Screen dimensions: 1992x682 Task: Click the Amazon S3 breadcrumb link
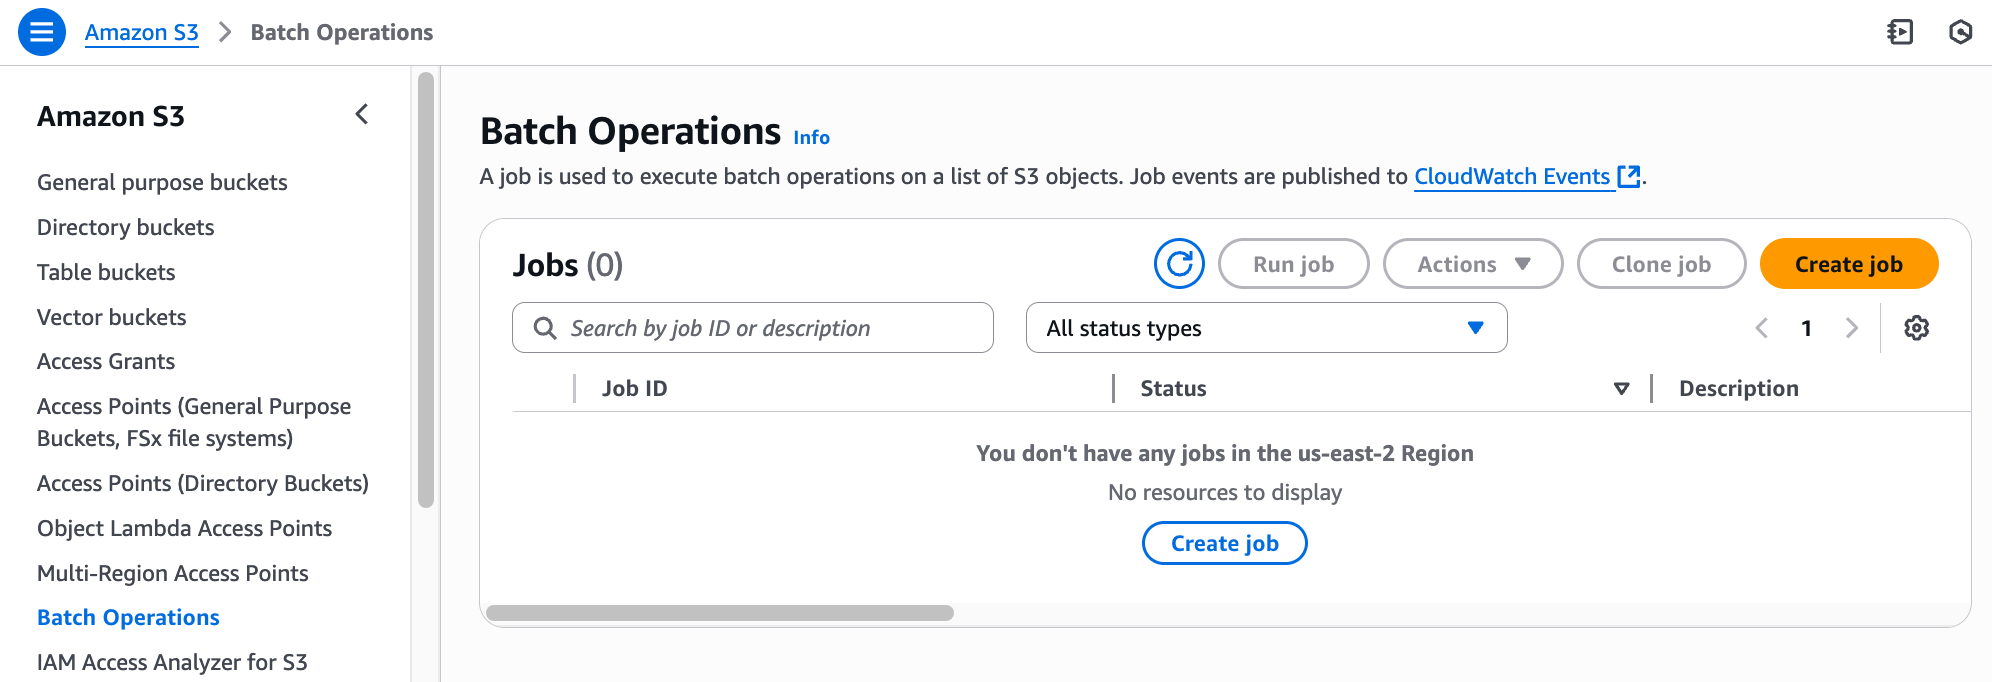tap(141, 32)
